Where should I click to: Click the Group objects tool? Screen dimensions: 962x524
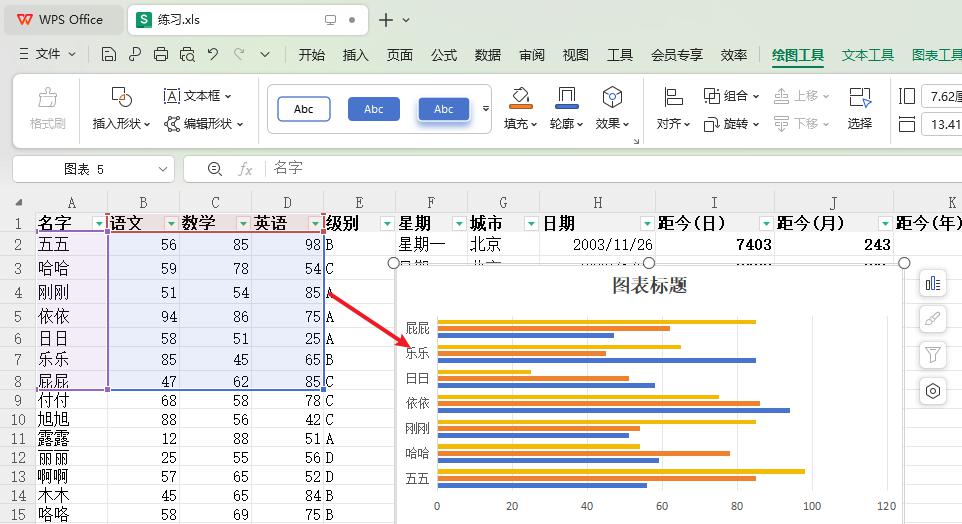pos(731,96)
